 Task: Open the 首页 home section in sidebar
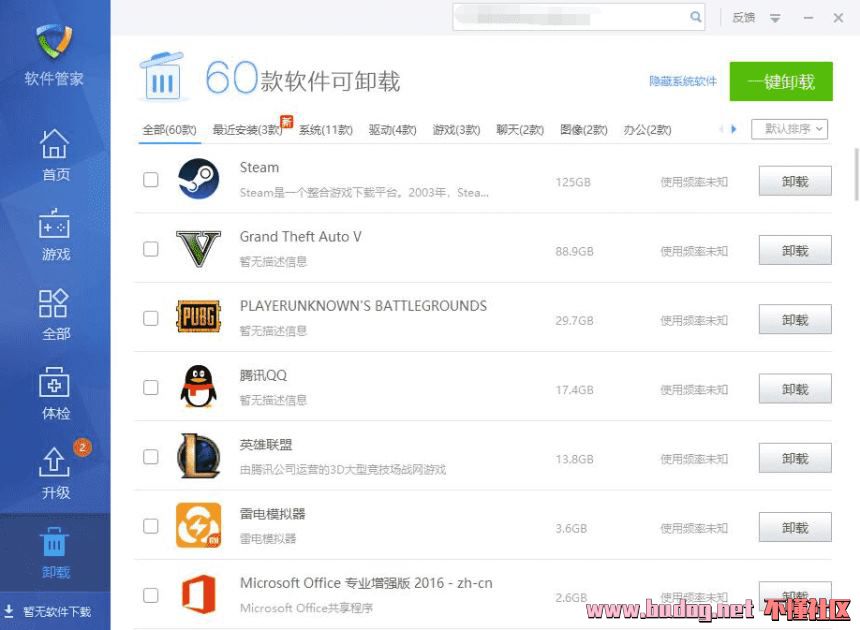tap(55, 155)
